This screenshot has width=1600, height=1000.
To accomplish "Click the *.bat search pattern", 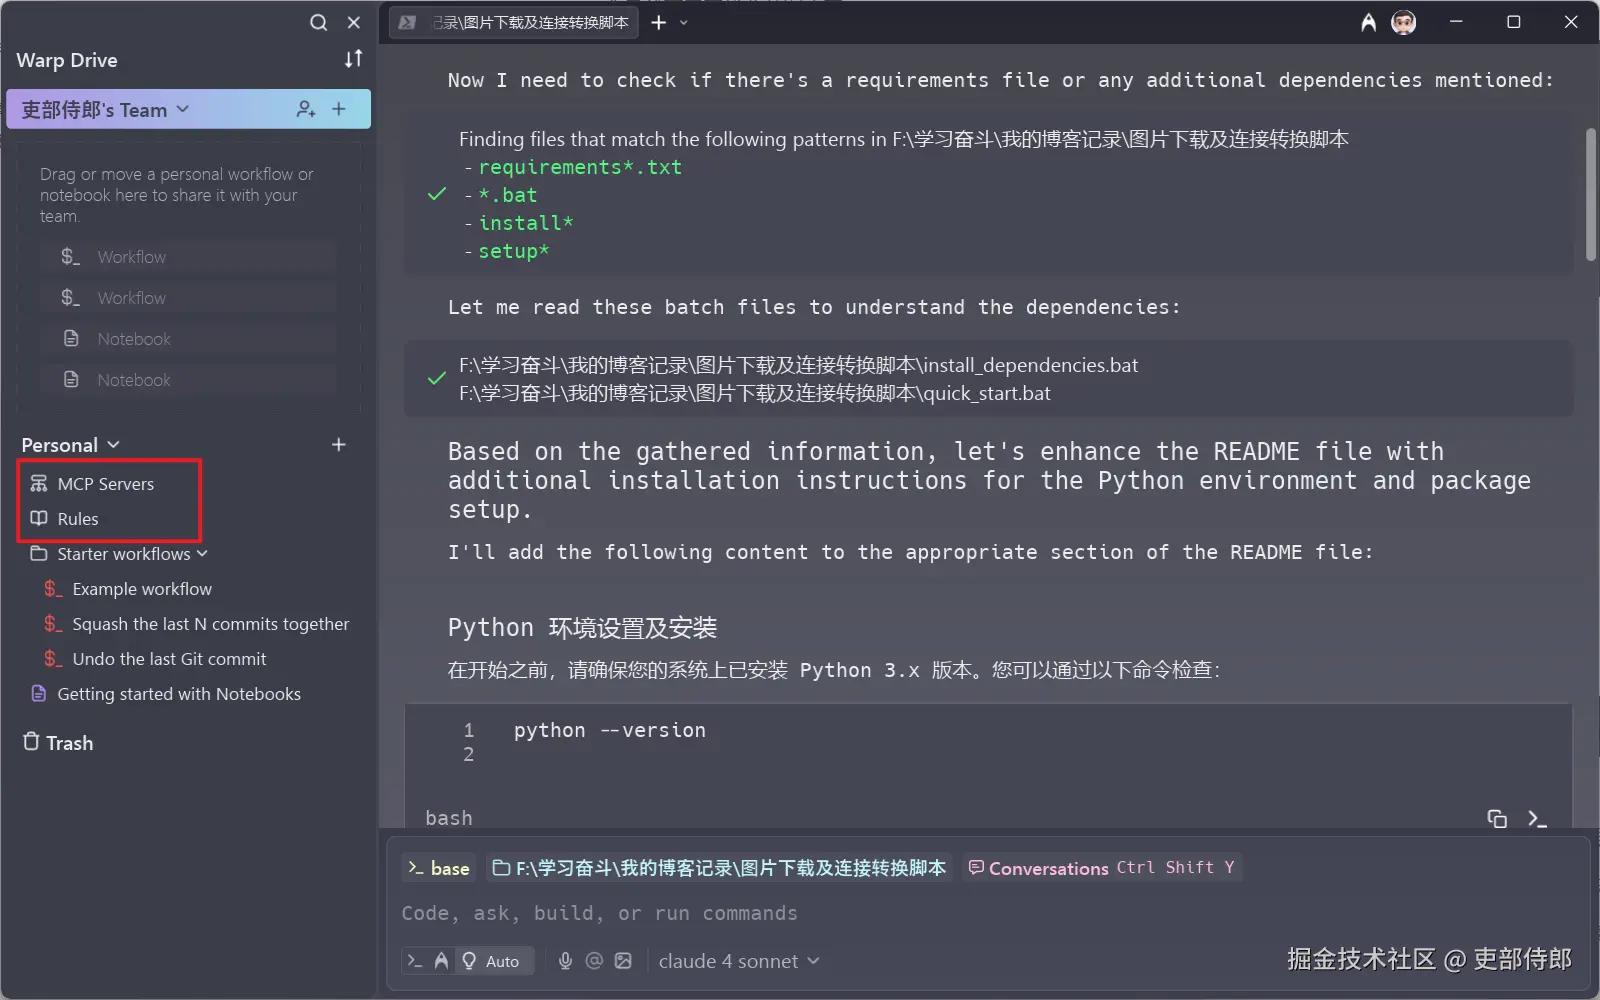I will [508, 195].
